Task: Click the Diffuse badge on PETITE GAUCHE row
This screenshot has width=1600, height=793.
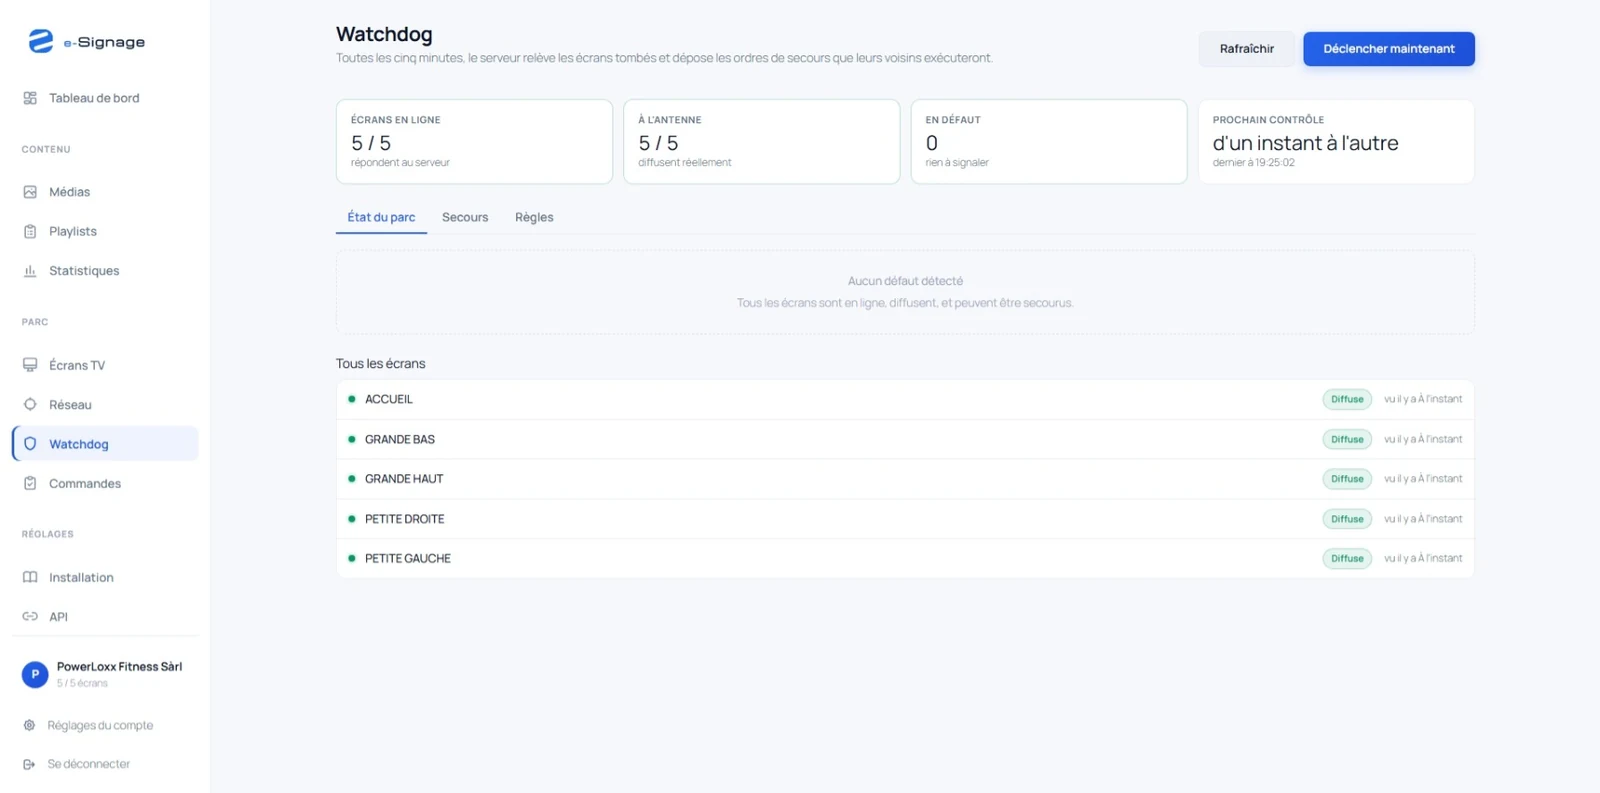Action: click(x=1347, y=558)
